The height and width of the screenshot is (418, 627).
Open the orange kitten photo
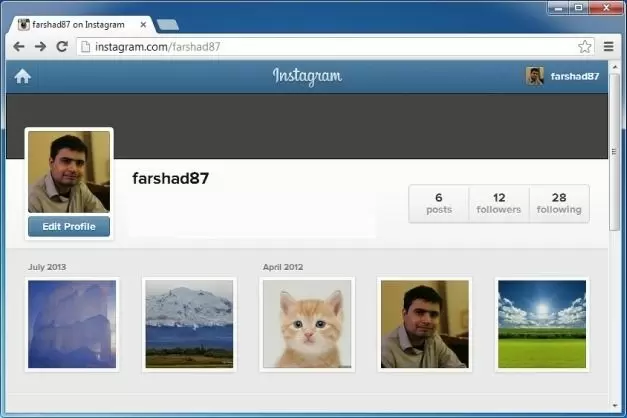pyautogui.click(x=307, y=324)
